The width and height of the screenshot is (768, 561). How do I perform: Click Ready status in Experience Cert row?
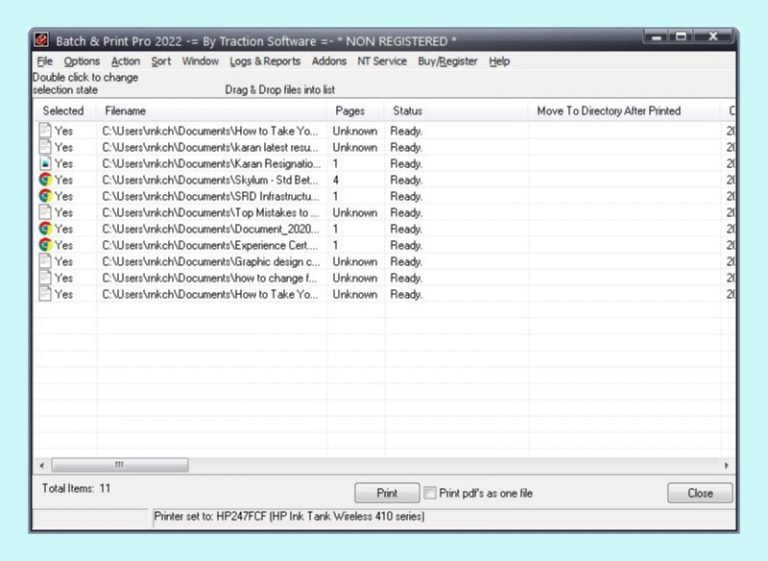pos(406,245)
